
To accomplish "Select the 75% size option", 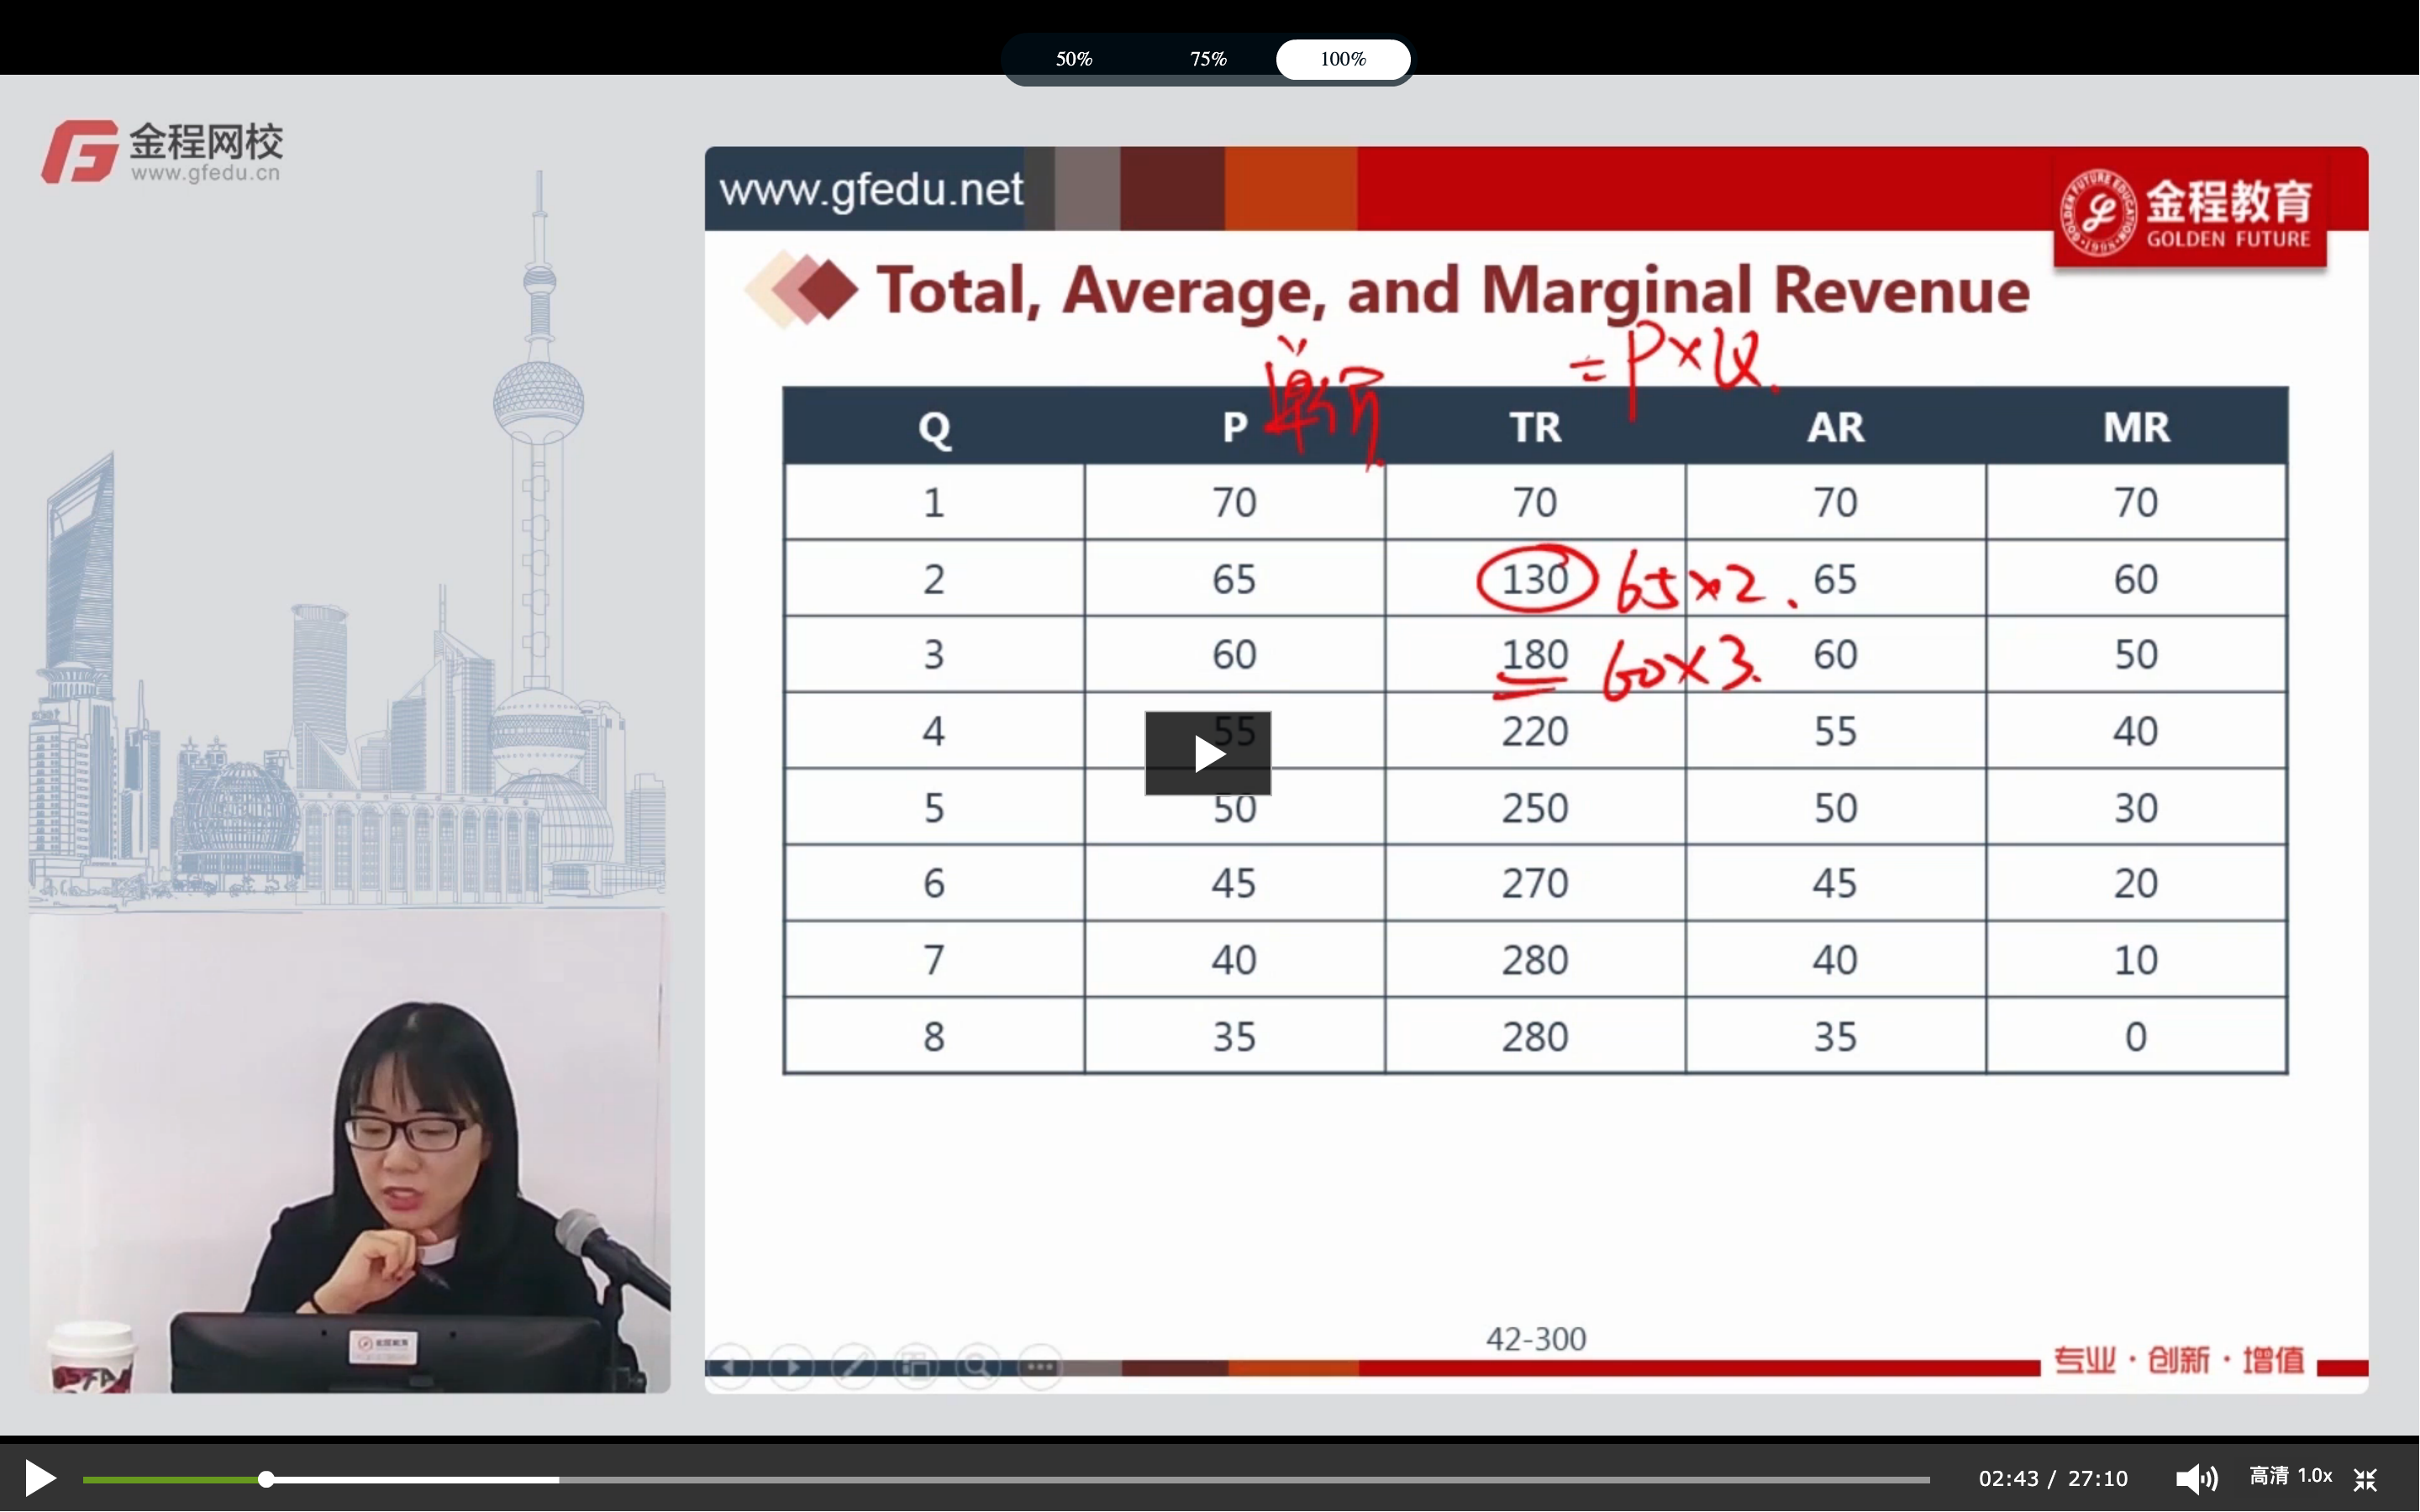I will pyautogui.click(x=1208, y=59).
